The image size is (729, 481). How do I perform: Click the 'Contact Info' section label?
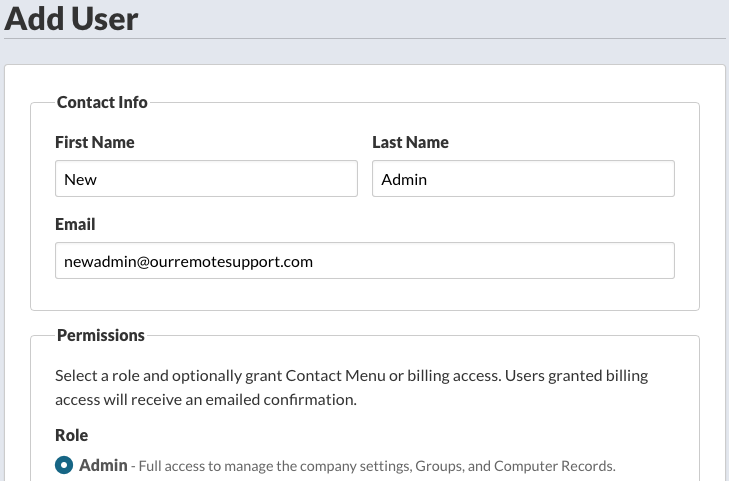click(x=102, y=102)
